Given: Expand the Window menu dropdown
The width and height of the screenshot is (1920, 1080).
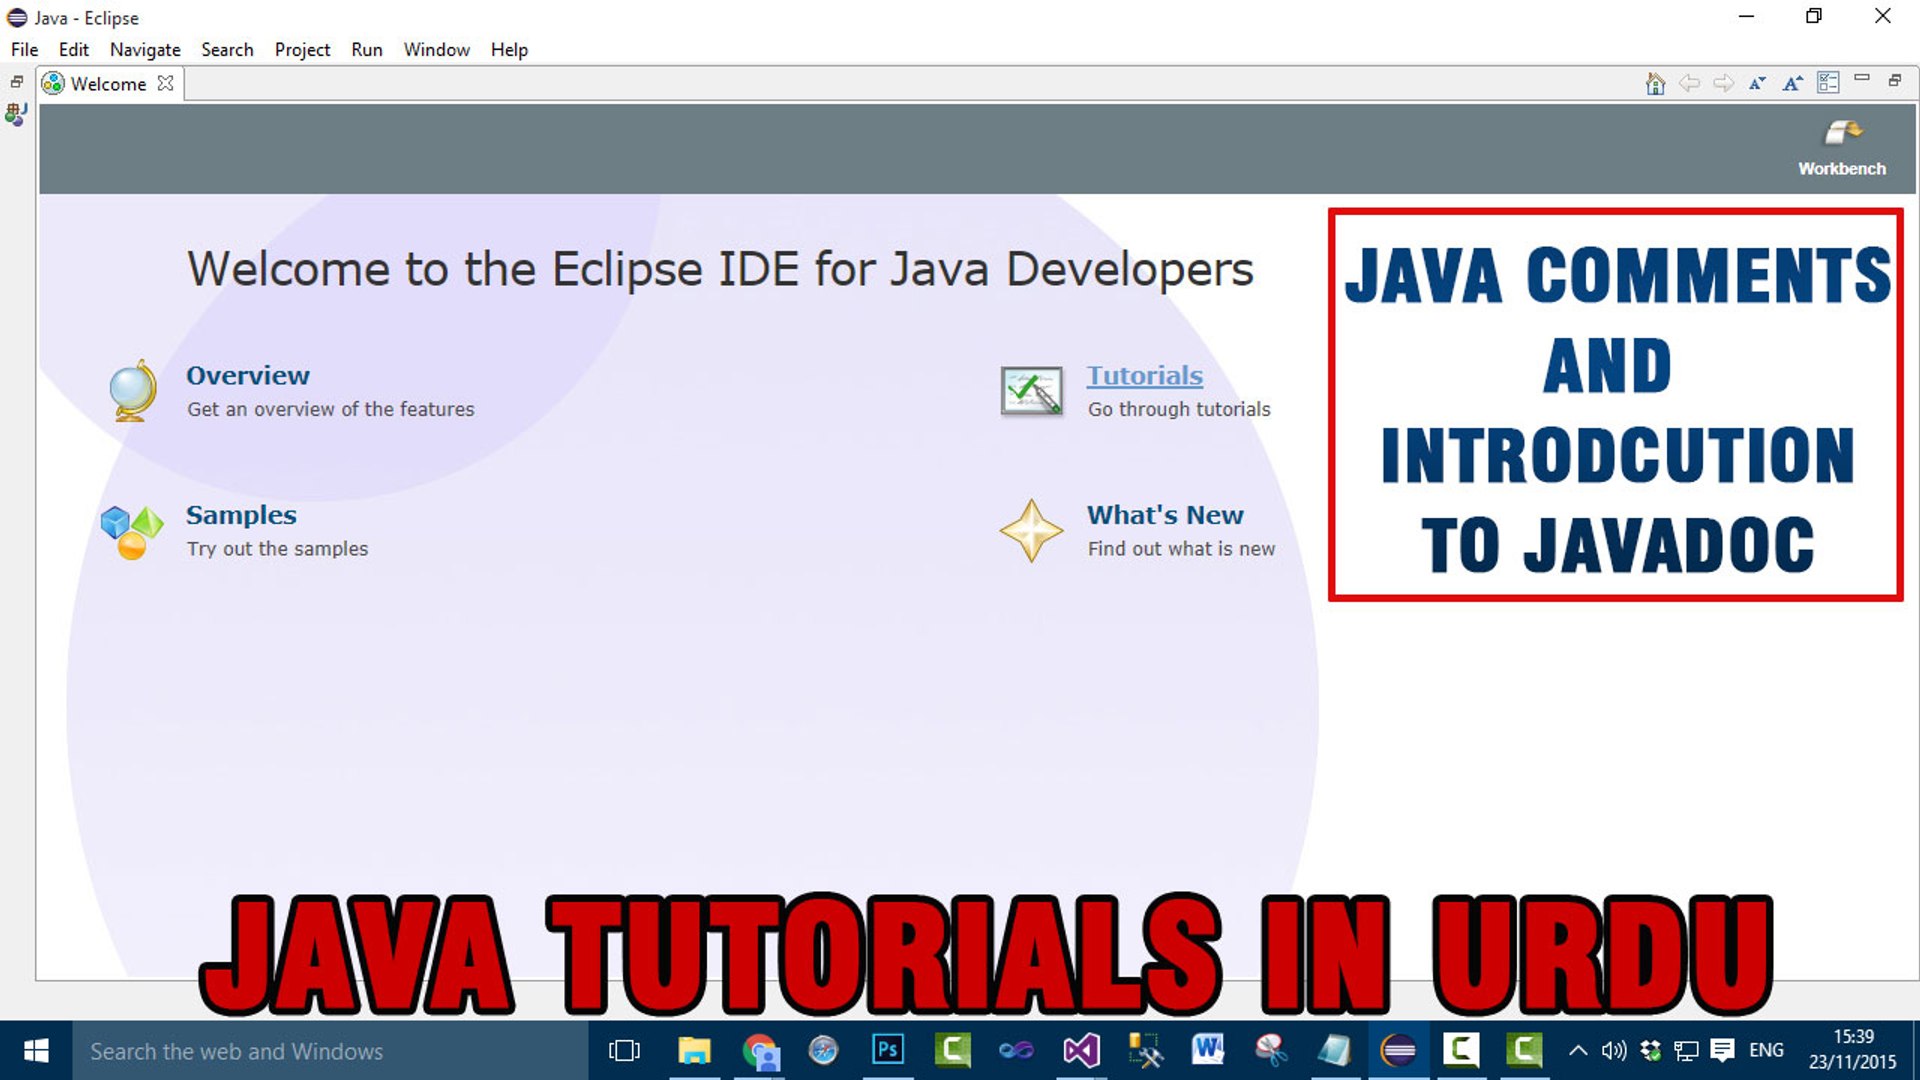Looking at the screenshot, I should coord(436,49).
